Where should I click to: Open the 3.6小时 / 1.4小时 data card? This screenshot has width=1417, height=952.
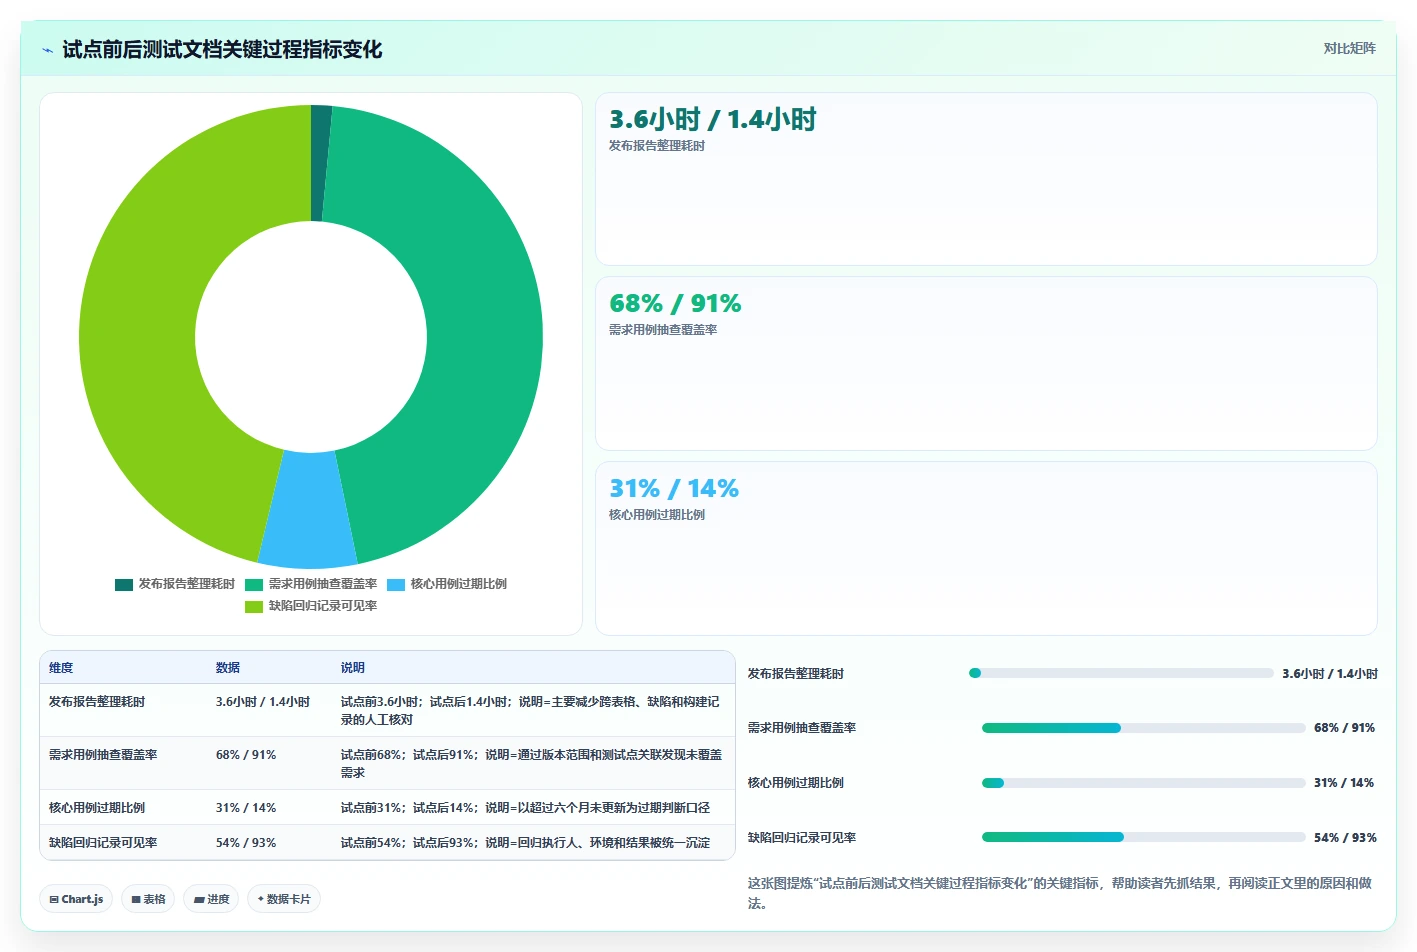pos(986,179)
